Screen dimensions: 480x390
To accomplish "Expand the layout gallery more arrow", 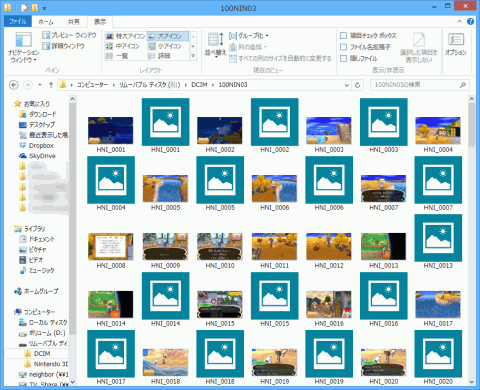I will (x=193, y=56).
